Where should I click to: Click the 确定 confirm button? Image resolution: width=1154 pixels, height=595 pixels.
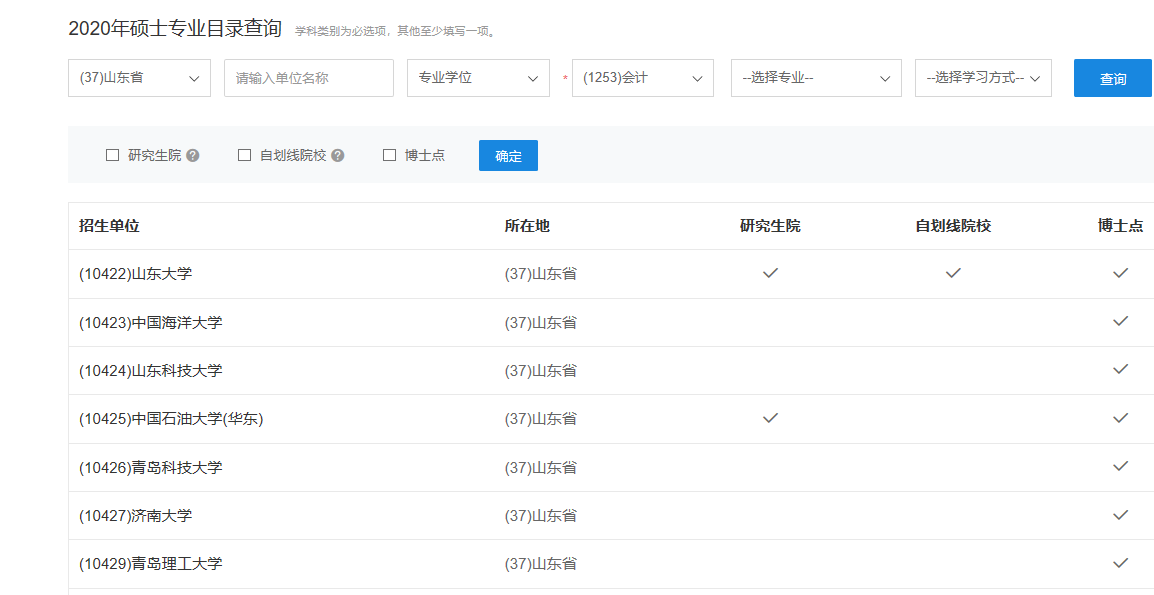(x=509, y=155)
